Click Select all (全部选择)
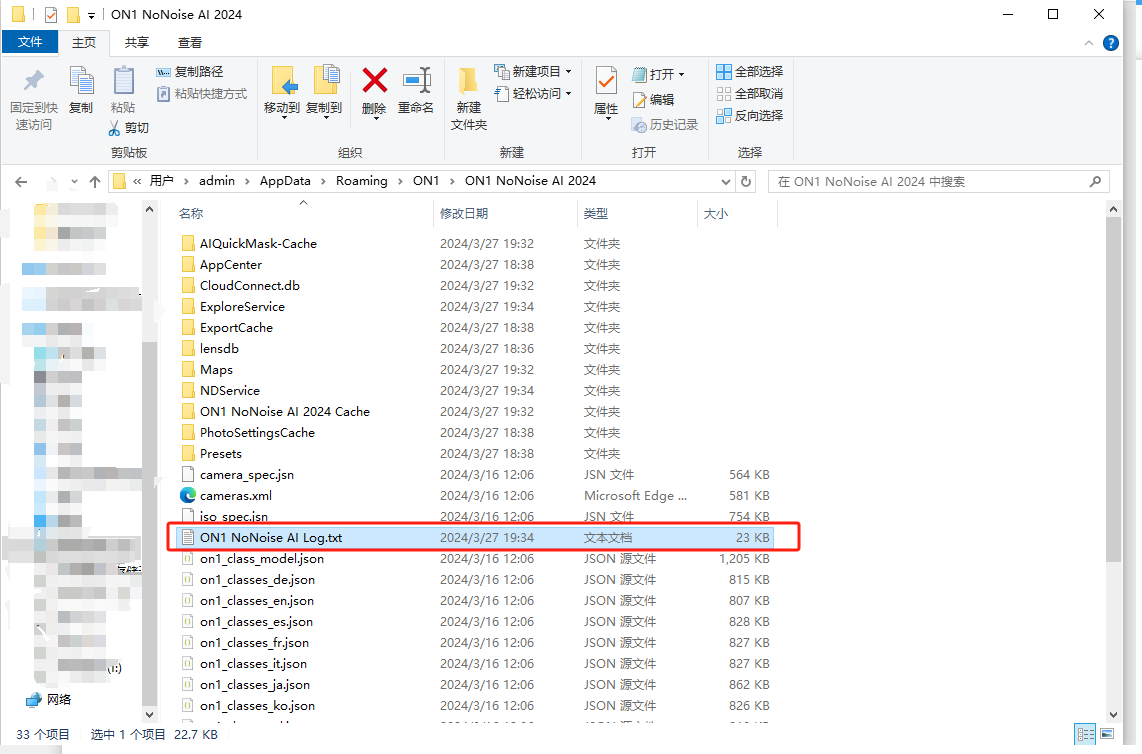Image resolution: width=1142 pixels, height=754 pixels. [x=750, y=71]
